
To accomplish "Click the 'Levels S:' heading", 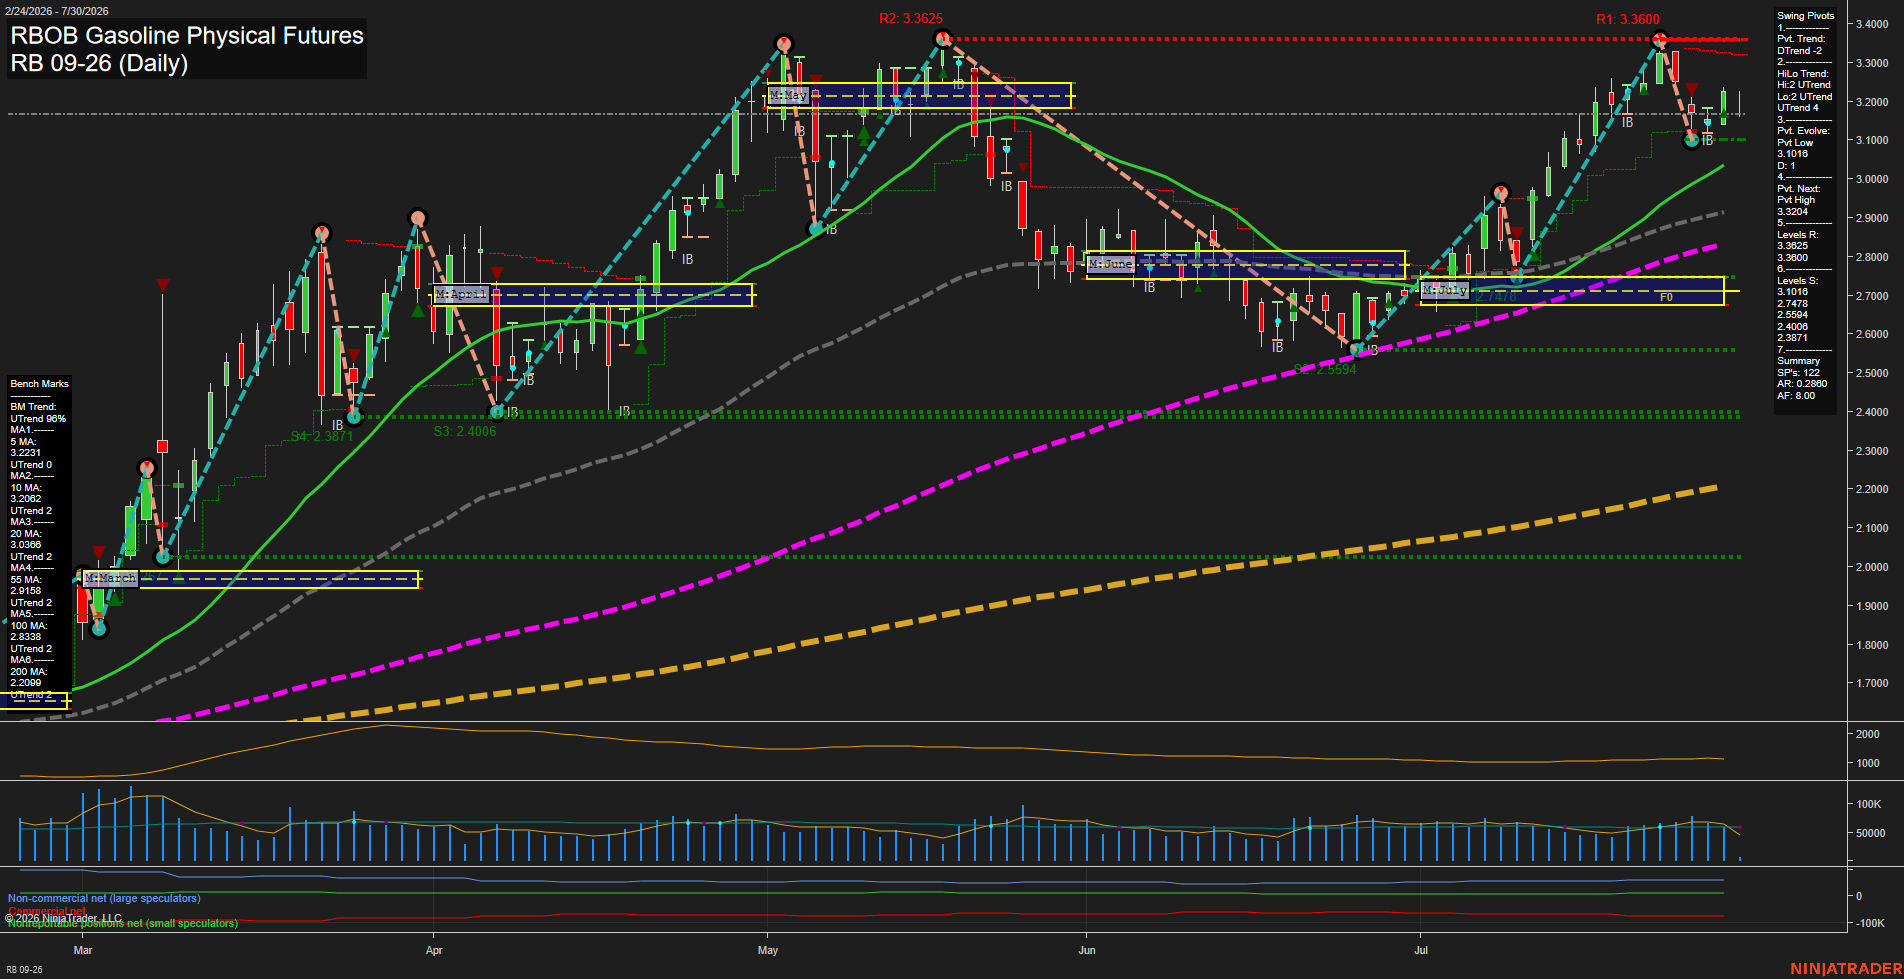I will point(1798,281).
